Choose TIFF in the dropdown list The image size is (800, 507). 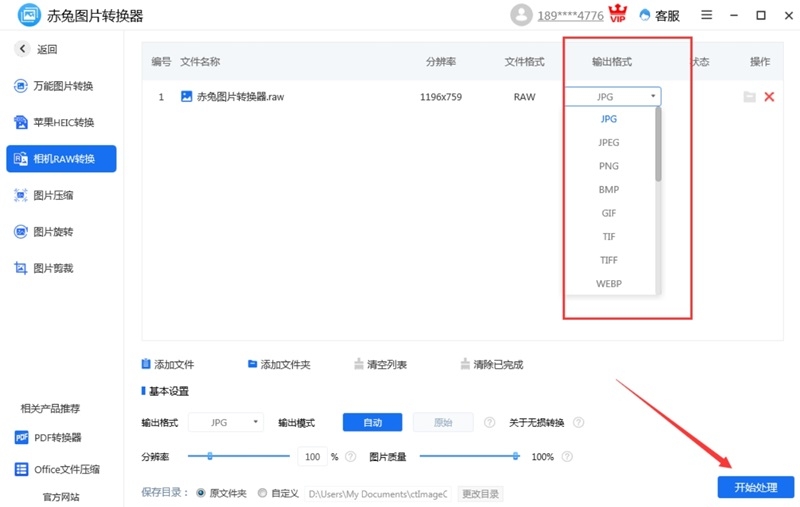(x=609, y=260)
